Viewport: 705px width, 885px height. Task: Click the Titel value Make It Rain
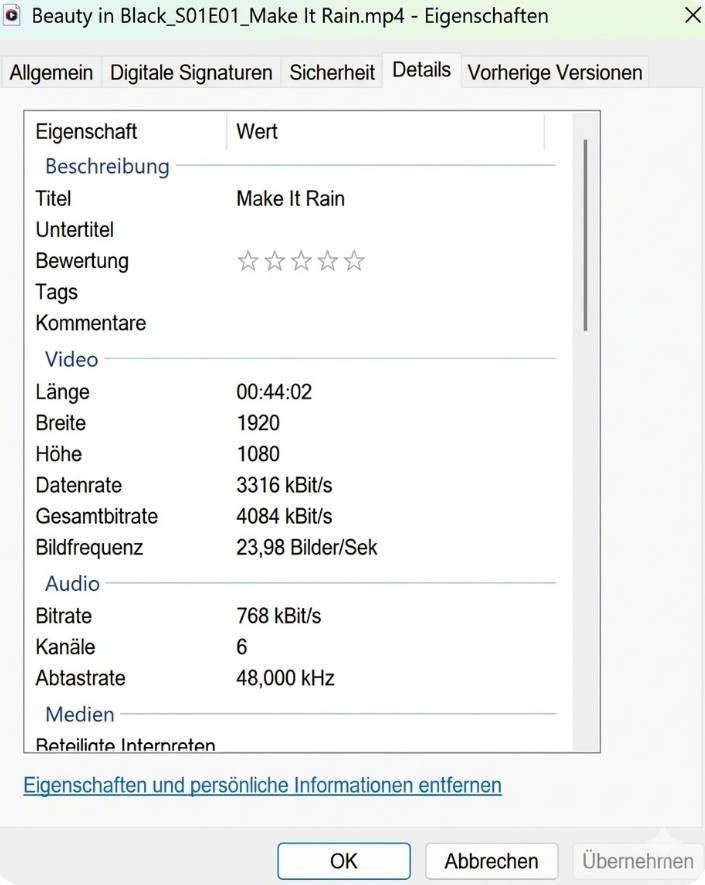pyautogui.click(x=290, y=199)
